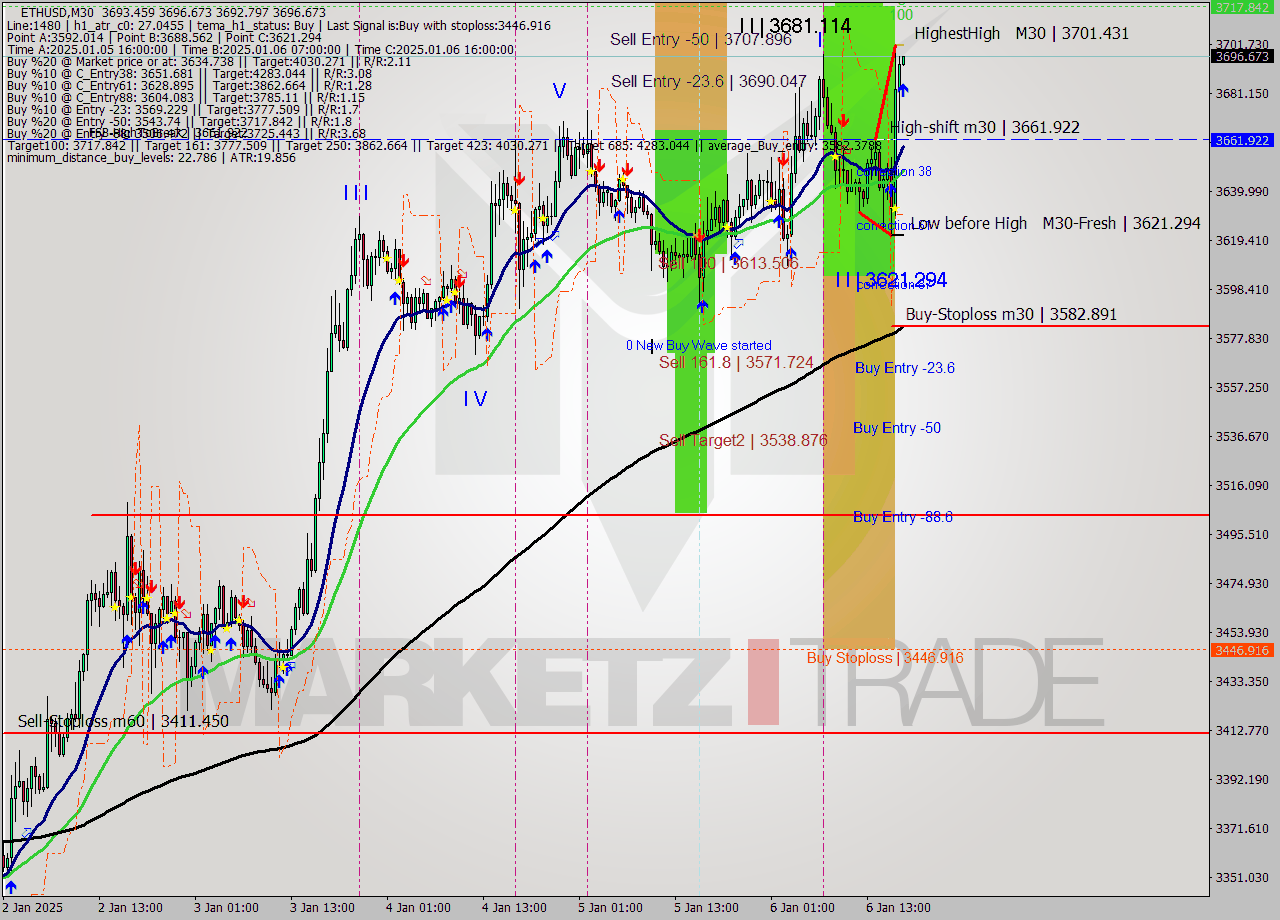Click the '5 Jan 01:00' time axis label

pyautogui.click(x=611, y=908)
